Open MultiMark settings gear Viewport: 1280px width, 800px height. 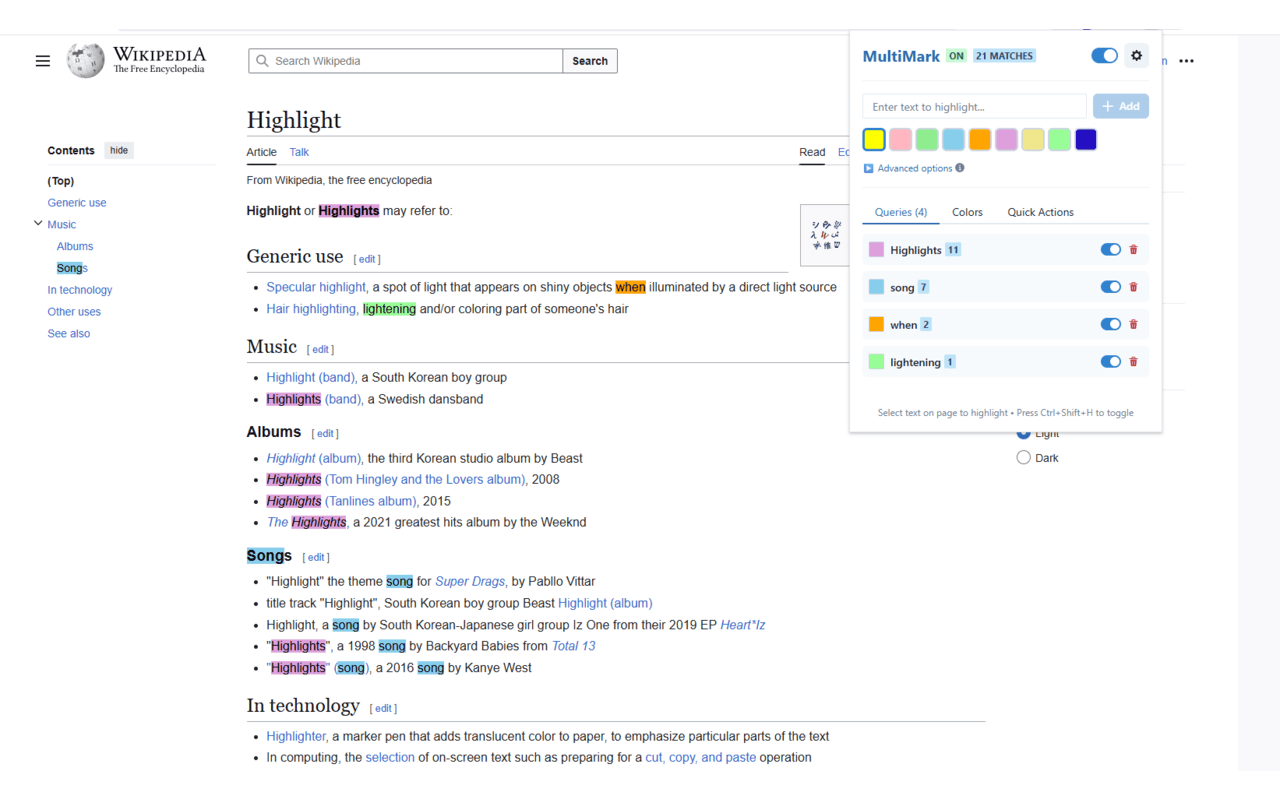1136,56
